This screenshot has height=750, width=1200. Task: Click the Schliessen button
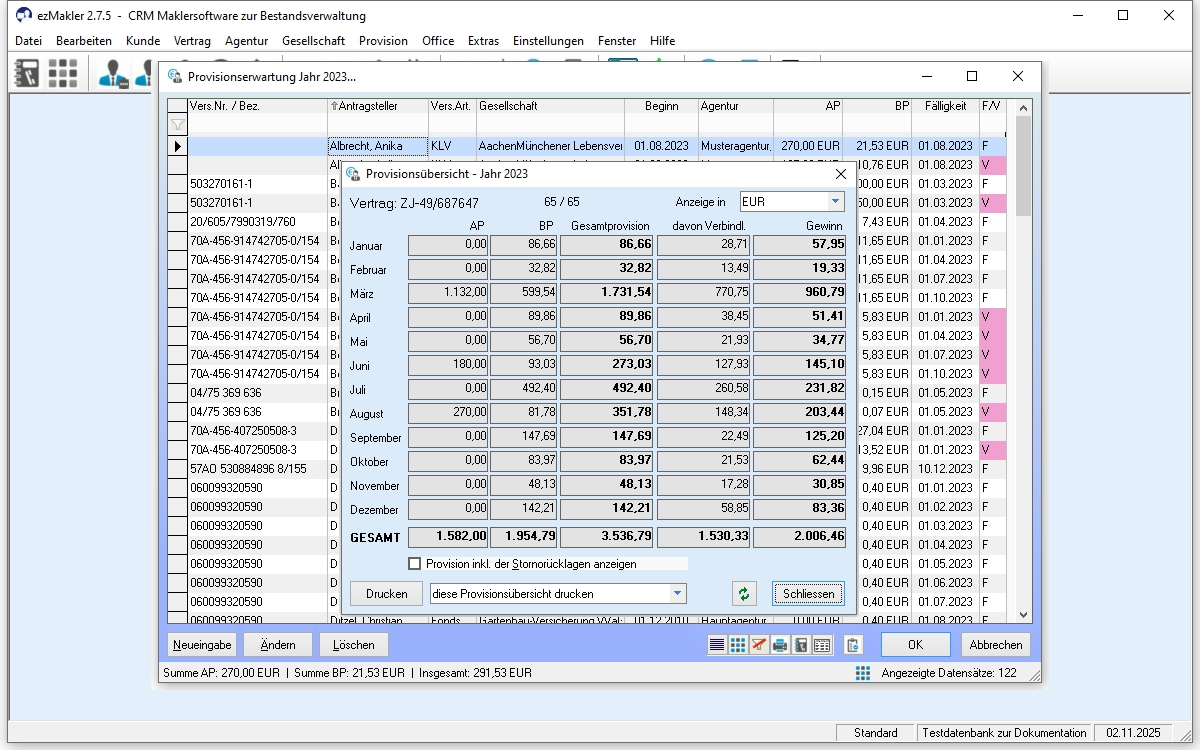(808, 594)
